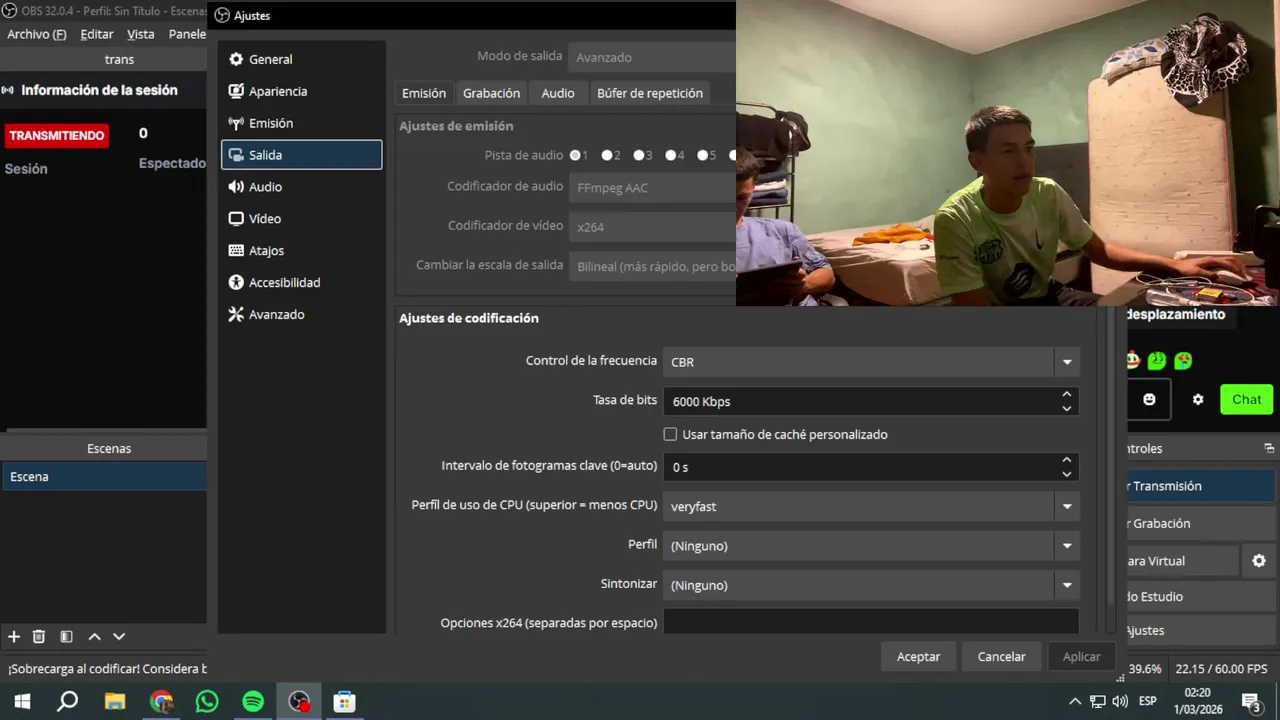The width and height of the screenshot is (1280, 720).
Task: Switch to the Grabación output tab
Action: tap(491, 93)
